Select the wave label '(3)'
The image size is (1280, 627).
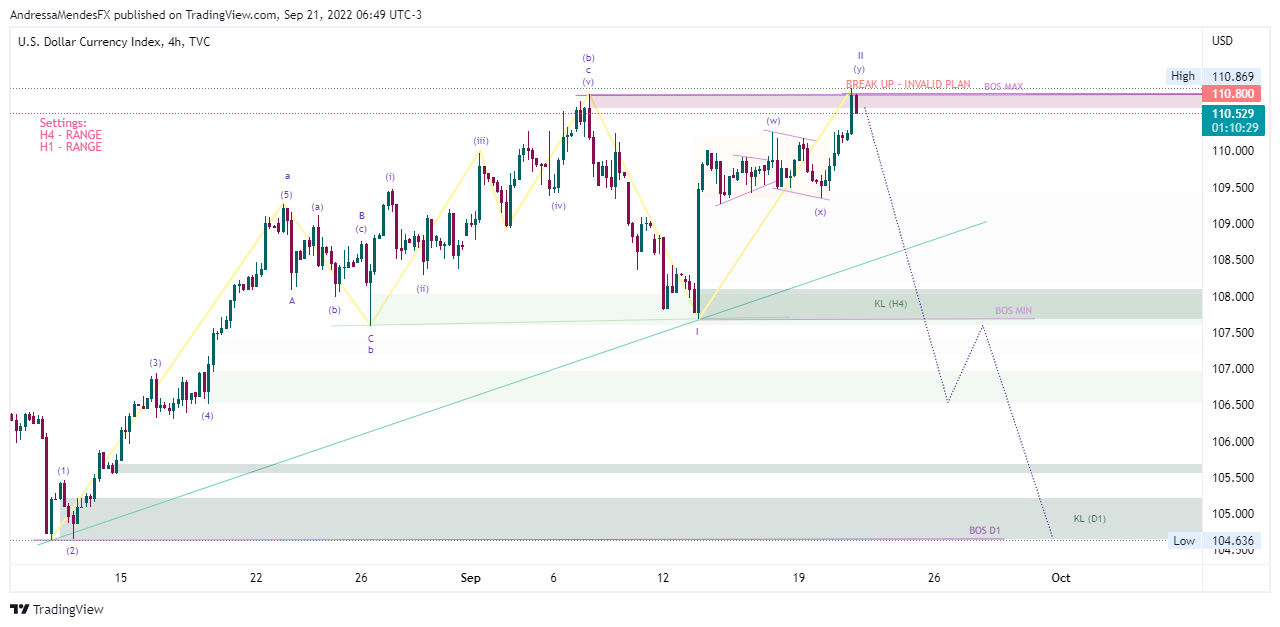(155, 363)
